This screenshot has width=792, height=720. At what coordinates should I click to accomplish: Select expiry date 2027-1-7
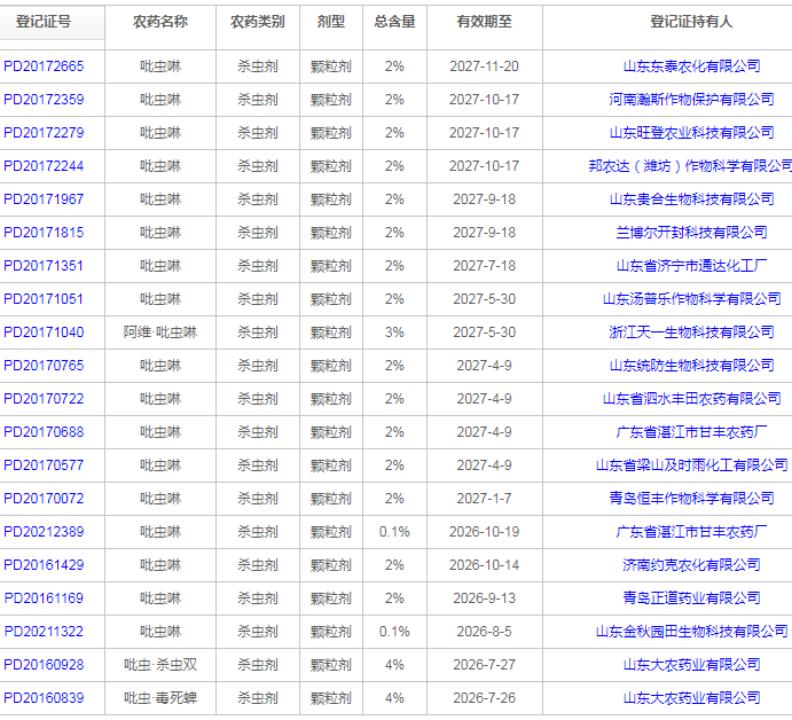(484, 499)
